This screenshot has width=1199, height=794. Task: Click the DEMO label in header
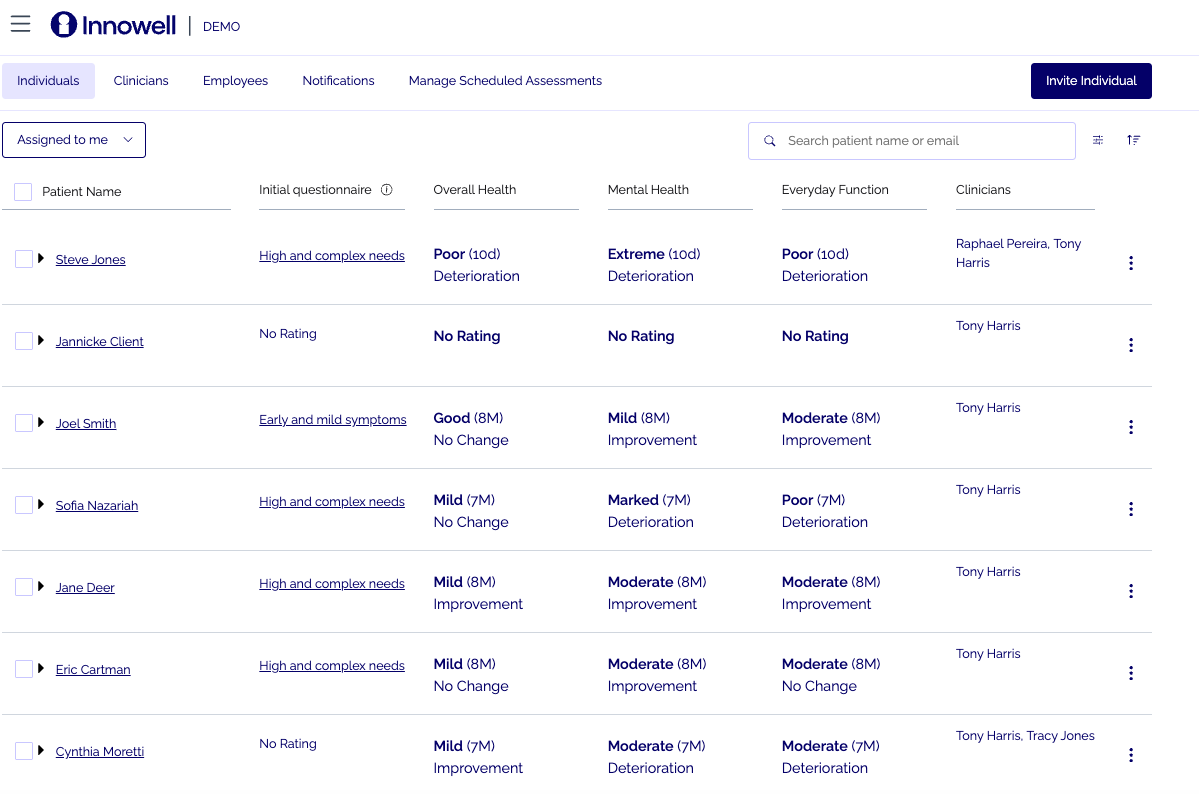click(x=221, y=27)
